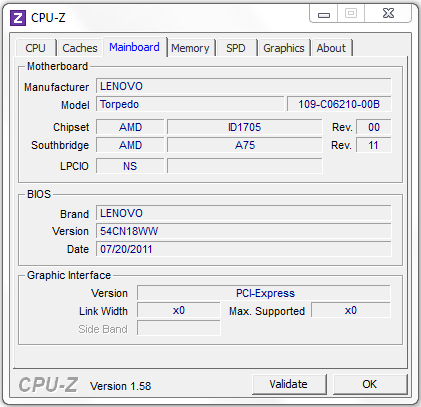Click the OK button
This screenshot has width=421, height=407.
[x=370, y=384]
